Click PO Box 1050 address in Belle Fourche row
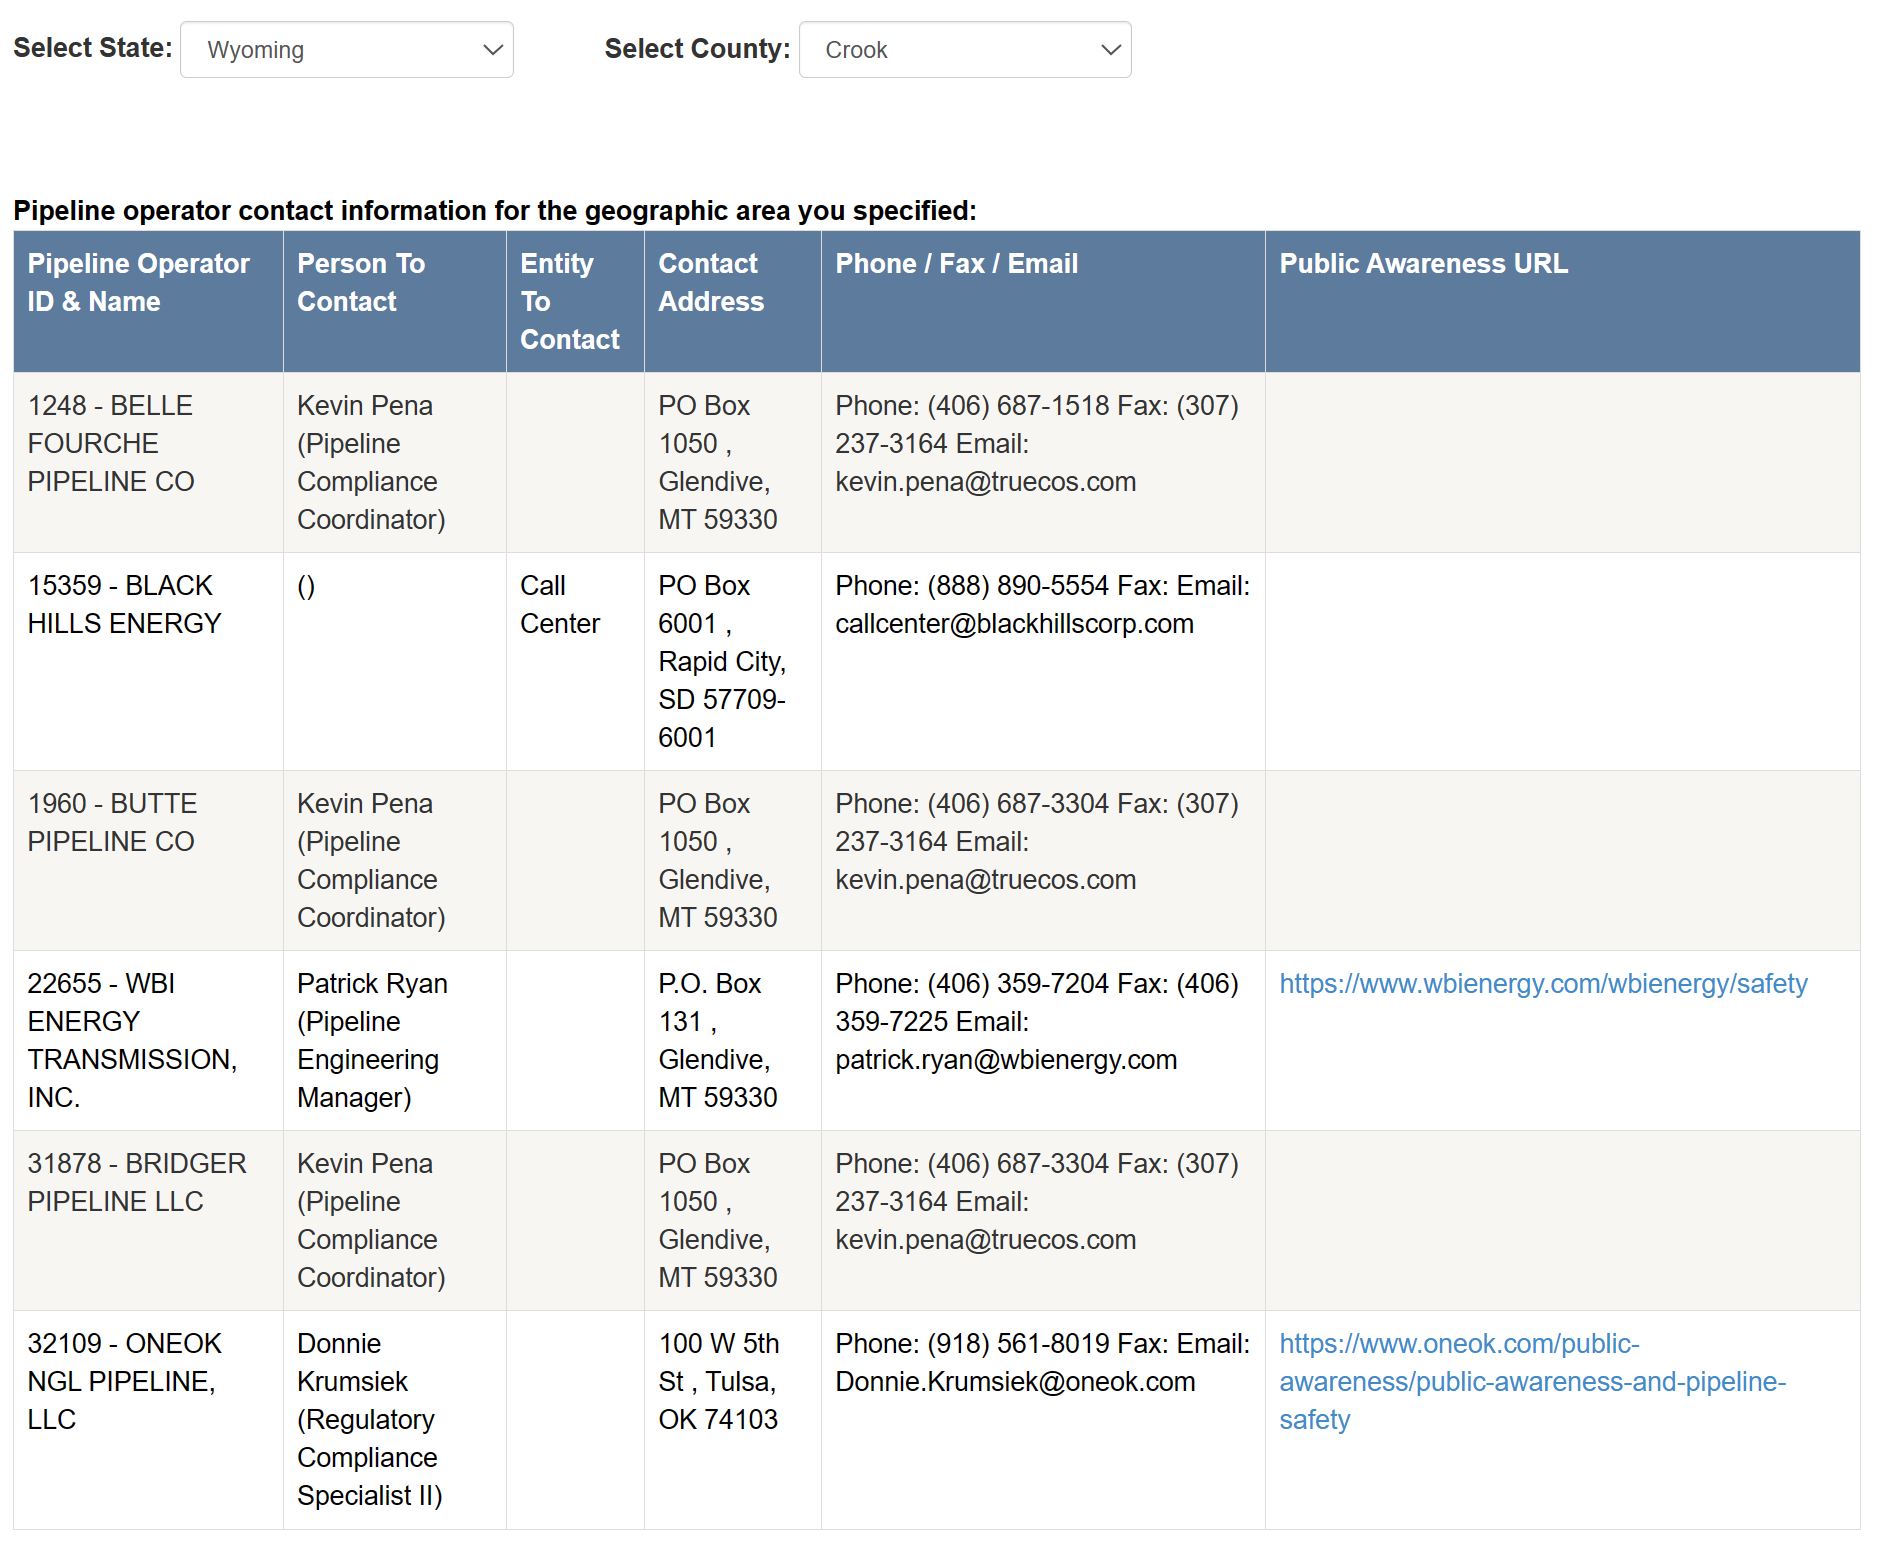The width and height of the screenshot is (1880, 1550). 732,463
